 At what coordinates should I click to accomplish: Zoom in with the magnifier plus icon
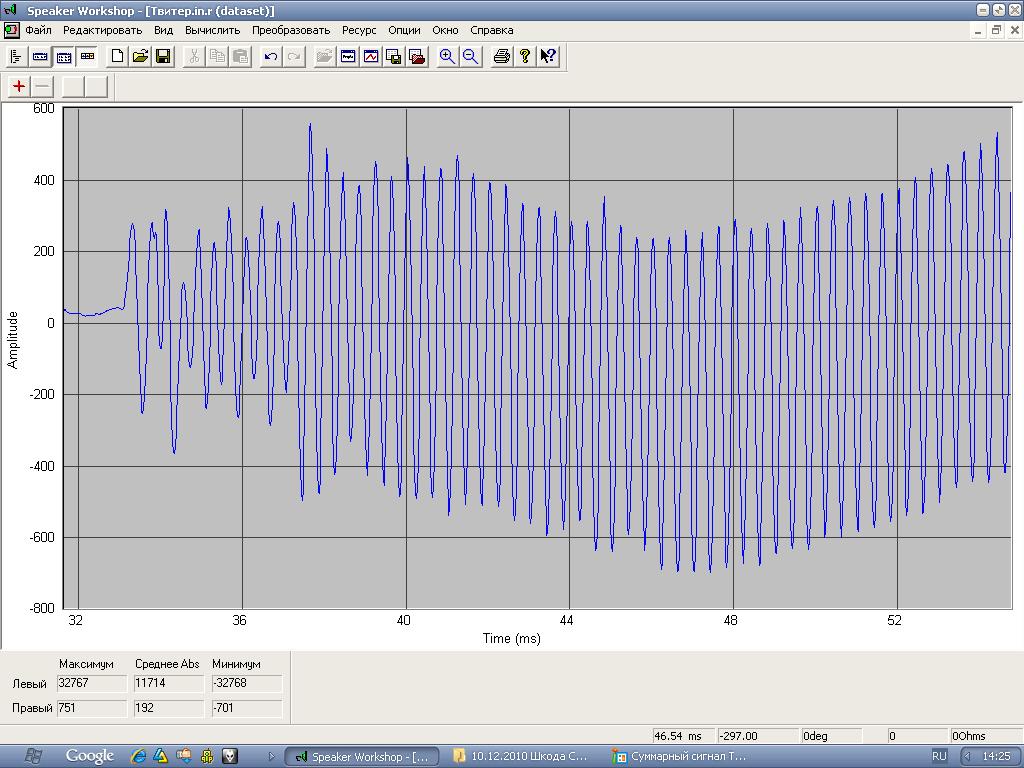coord(447,56)
